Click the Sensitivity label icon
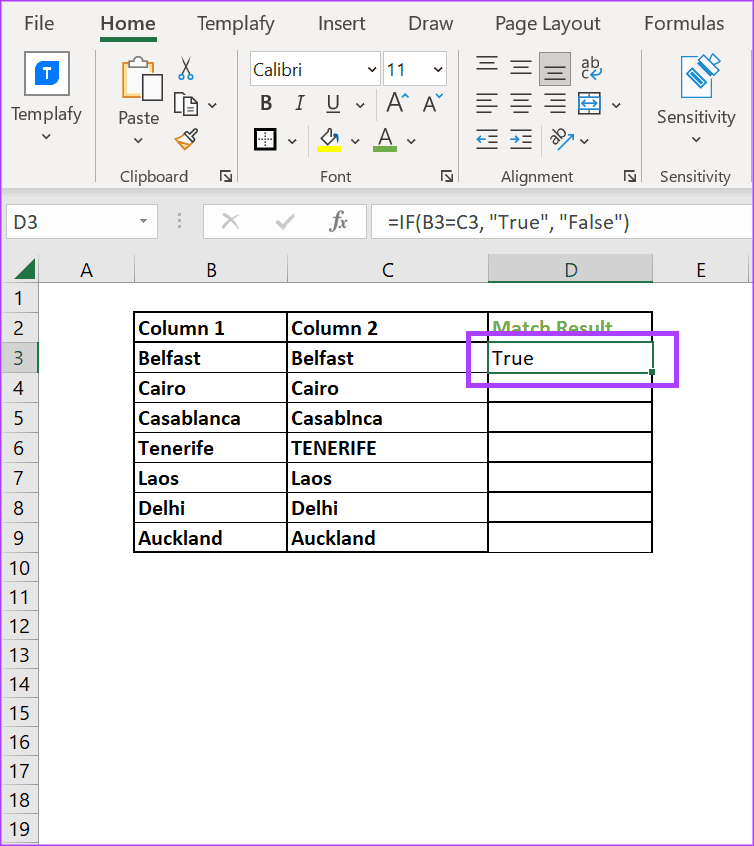This screenshot has height=846, width=754. 699,76
